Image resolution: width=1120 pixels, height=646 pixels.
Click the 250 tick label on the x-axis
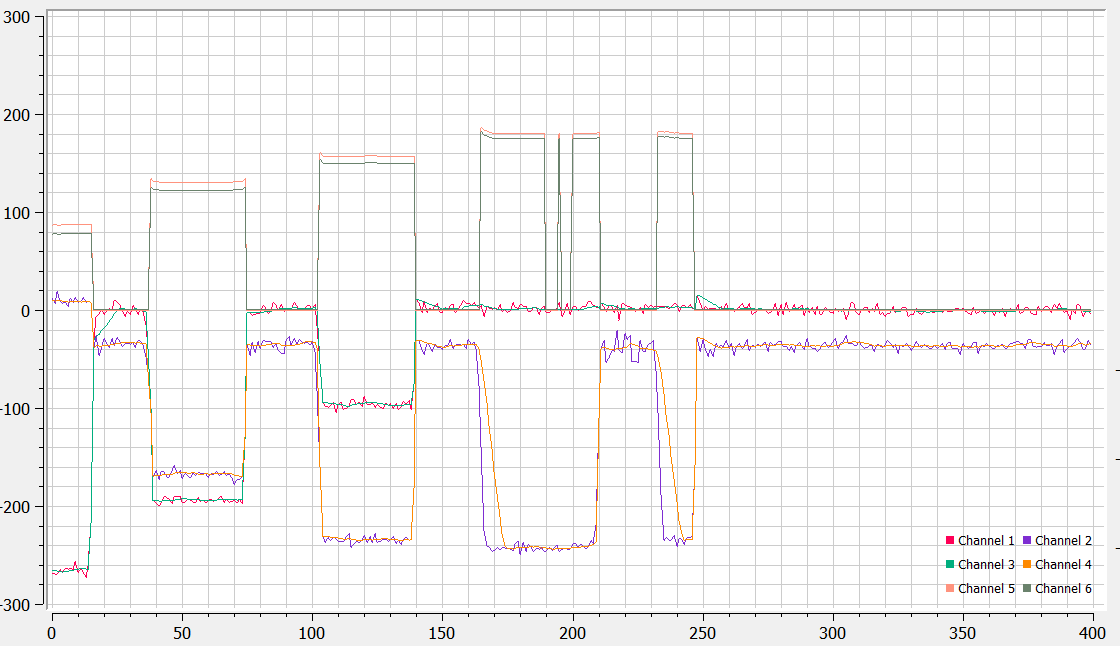[x=703, y=633]
